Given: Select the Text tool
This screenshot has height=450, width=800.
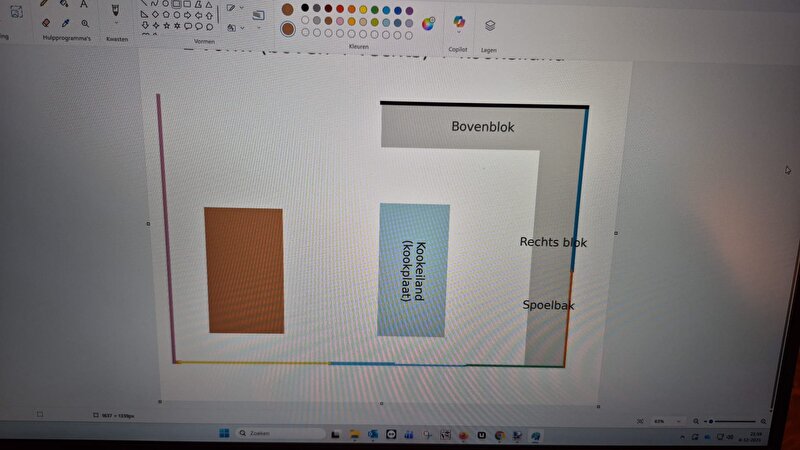Looking at the screenshot, I should [x=84, y=4].
